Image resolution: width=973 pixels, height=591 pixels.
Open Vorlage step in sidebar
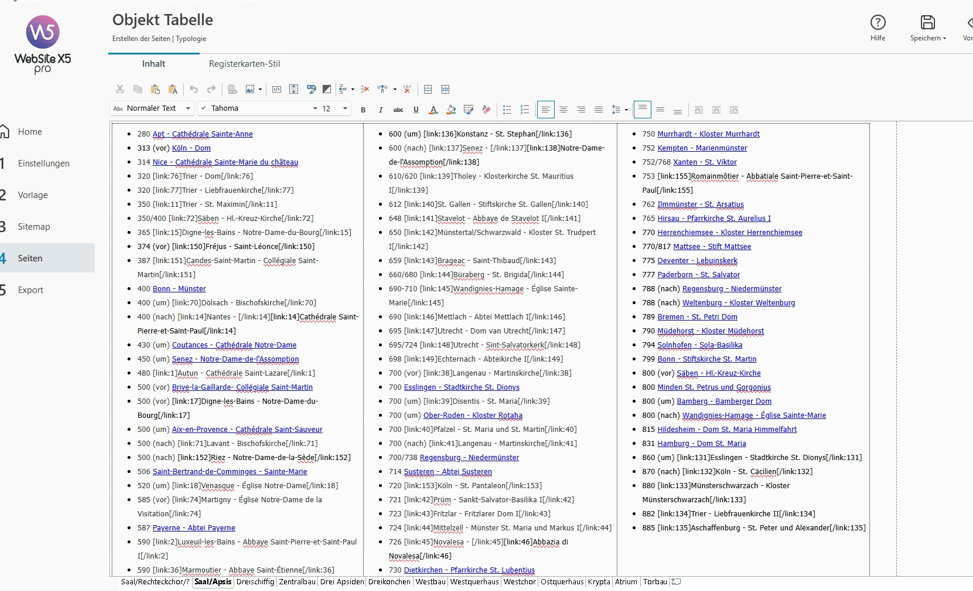(x=32, y=195)
